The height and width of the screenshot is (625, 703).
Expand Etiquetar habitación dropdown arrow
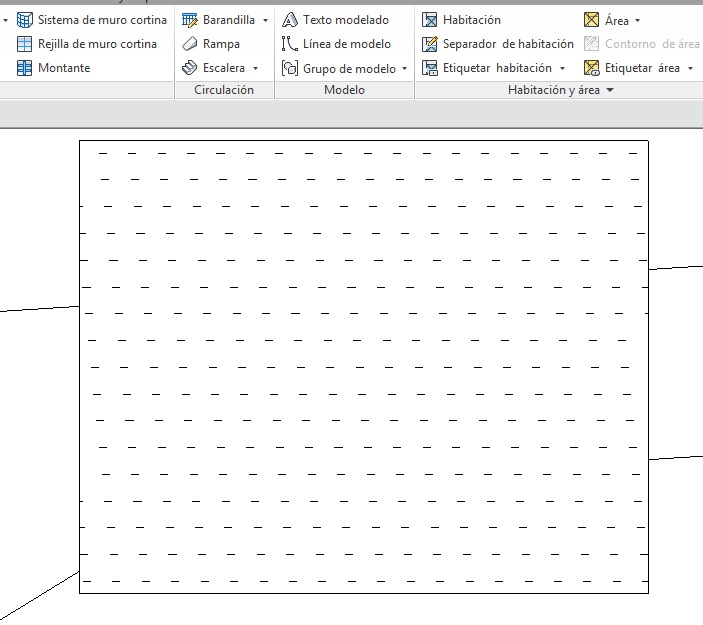pos(562,68)
